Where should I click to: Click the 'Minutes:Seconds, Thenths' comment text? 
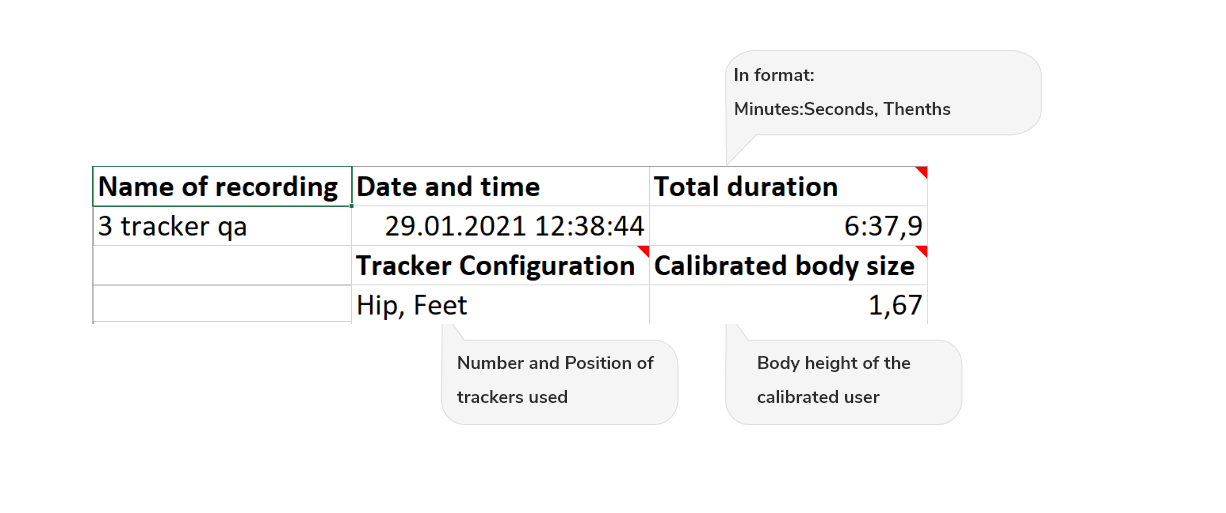pyautogui.click(x=842, y=109)
